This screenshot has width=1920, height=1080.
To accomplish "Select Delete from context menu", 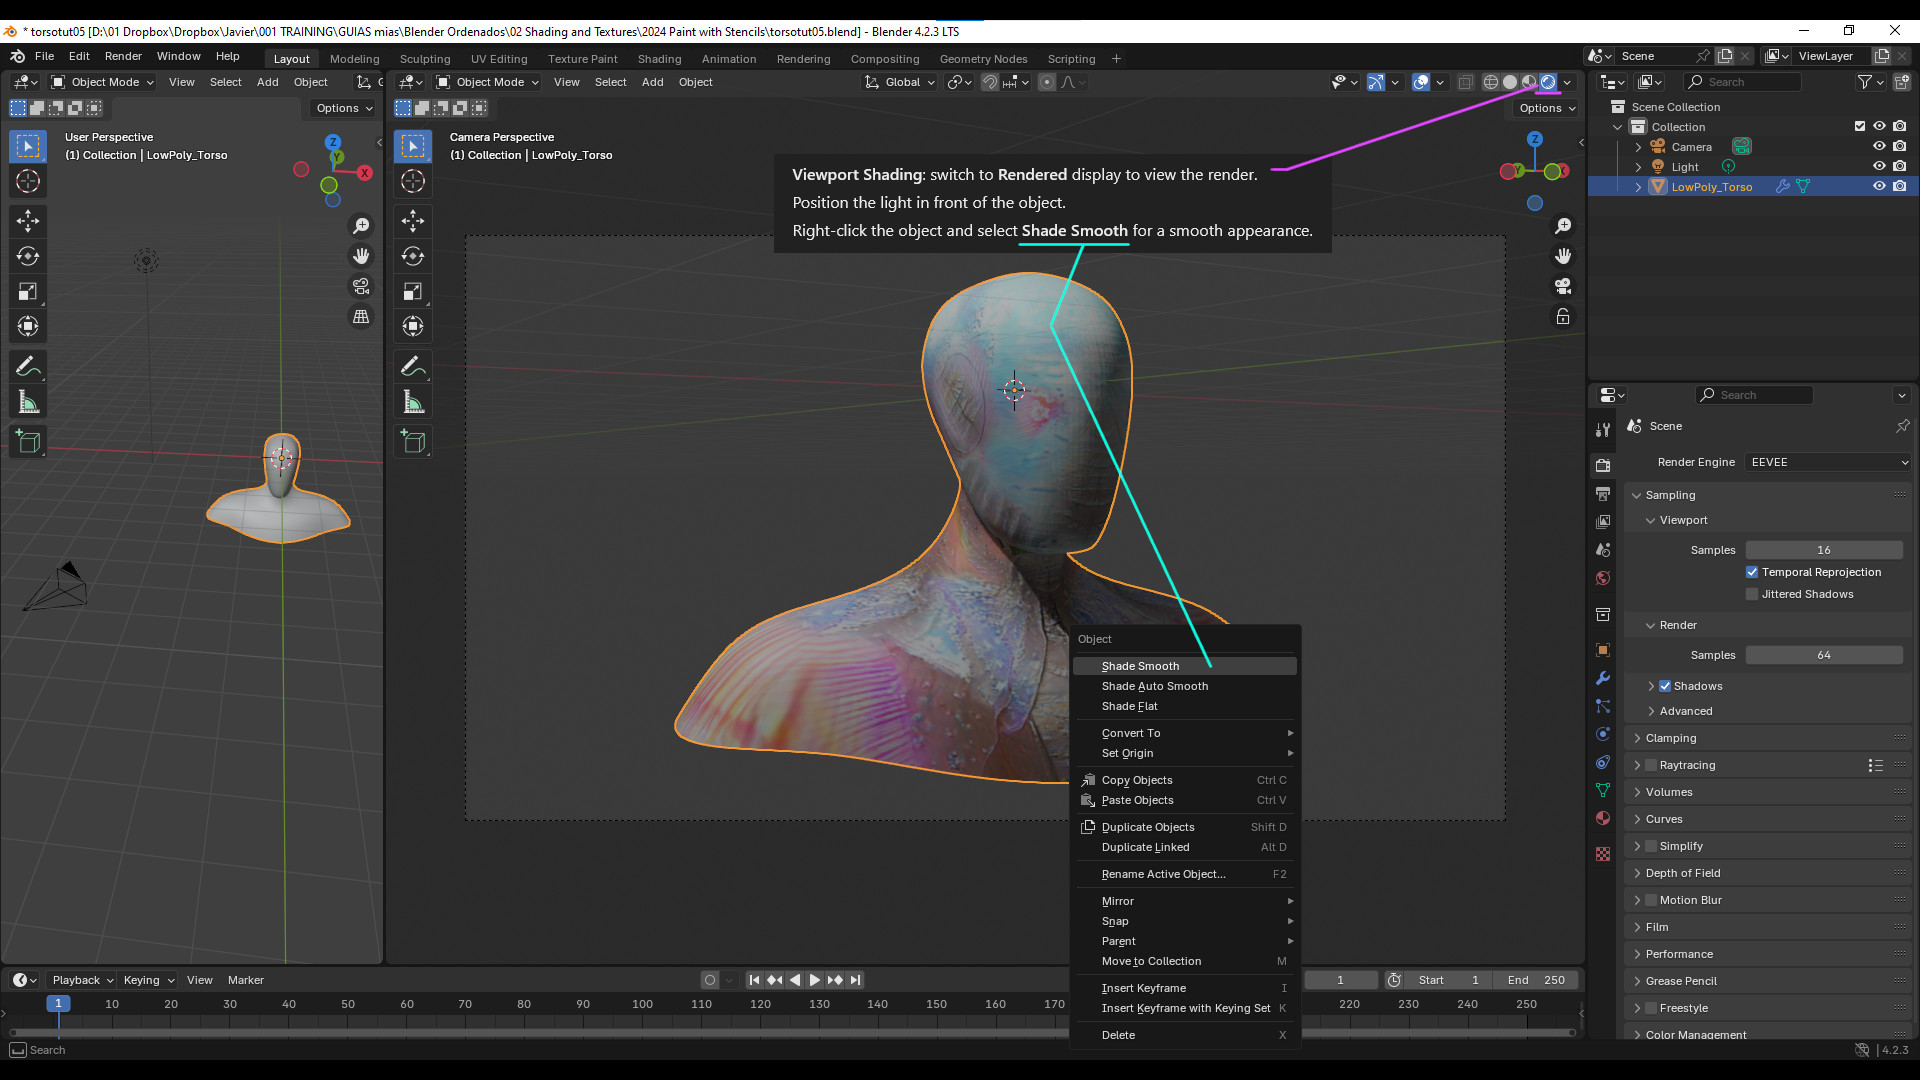I will pyautogui.click(x=1185, y=1035).
